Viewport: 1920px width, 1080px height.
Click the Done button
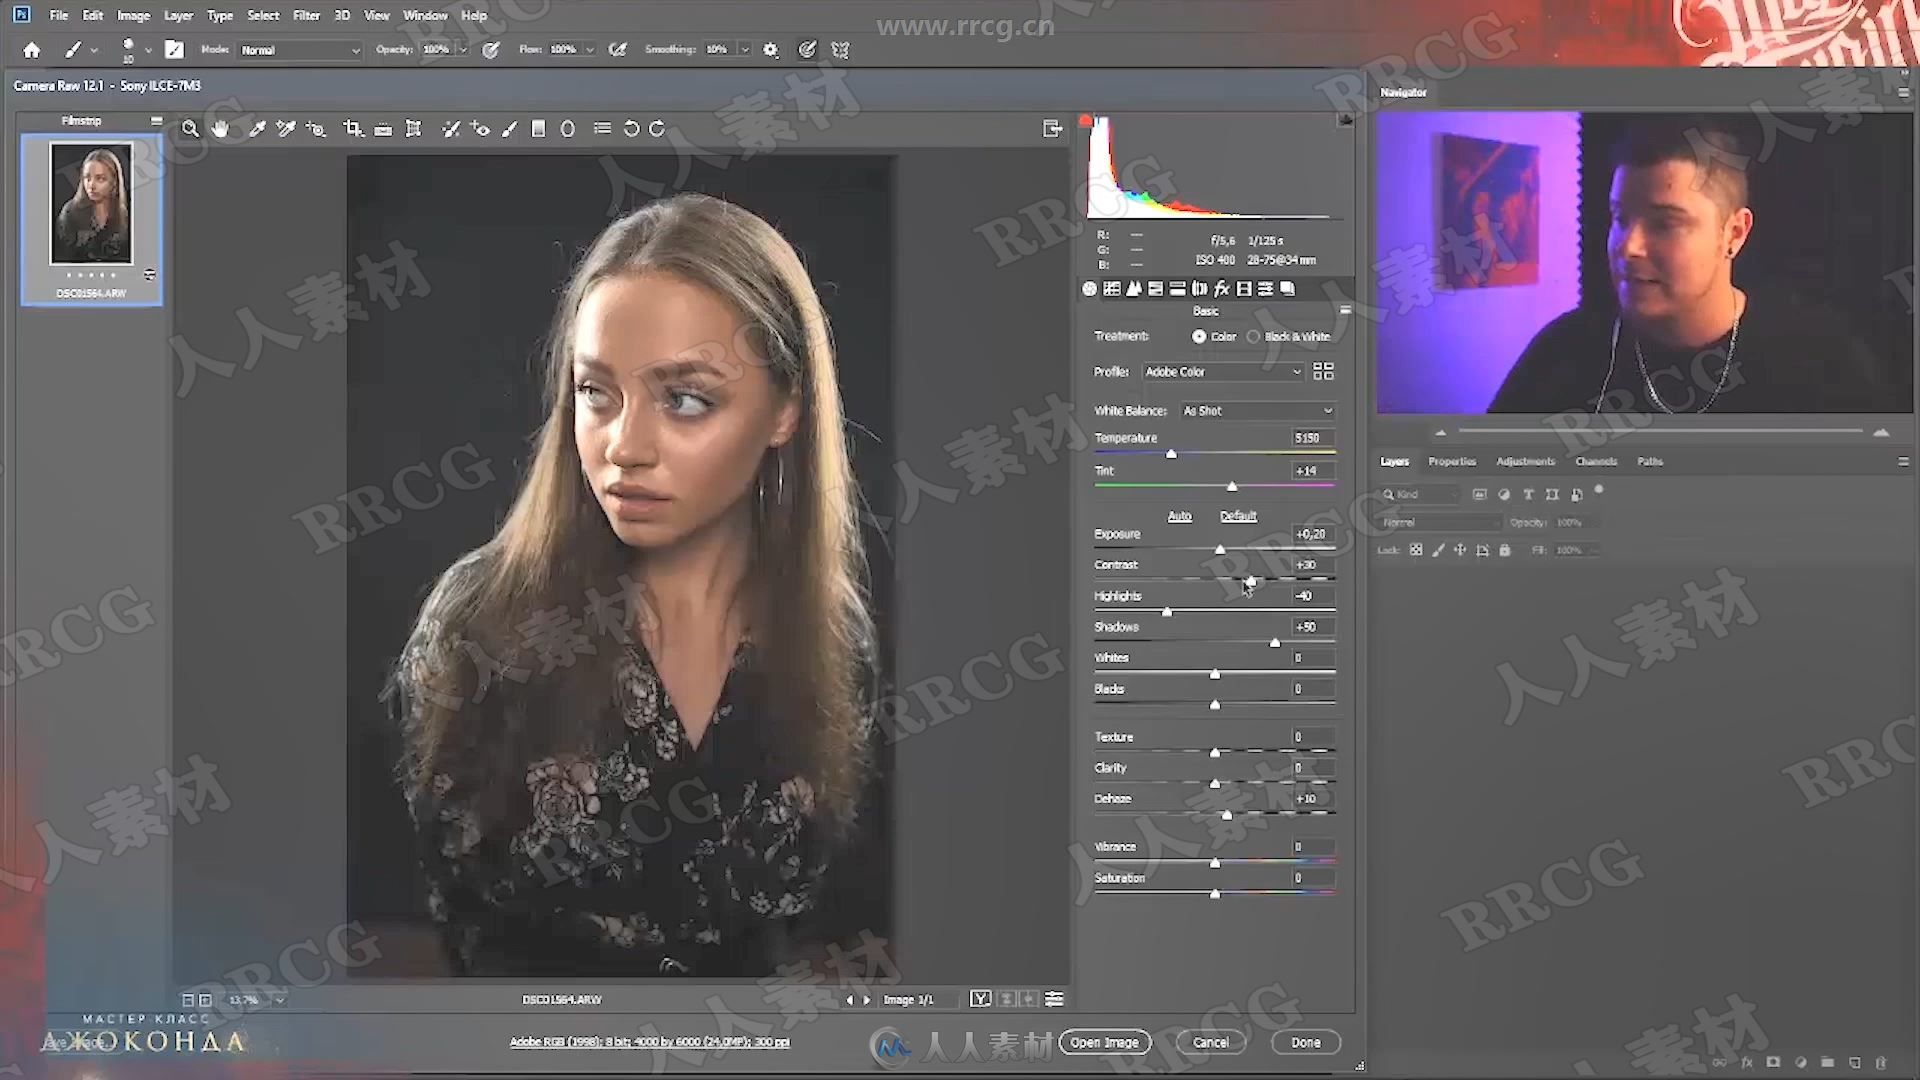click(x=1305, y=1042)
